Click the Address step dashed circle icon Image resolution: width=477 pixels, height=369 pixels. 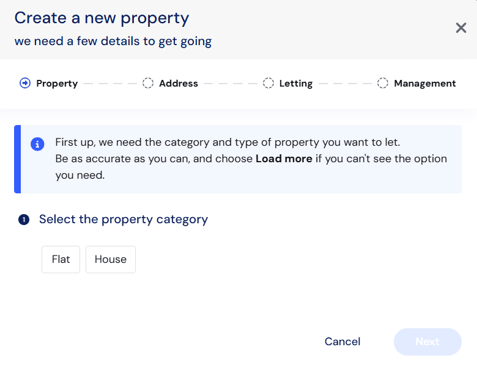[148, 83]
